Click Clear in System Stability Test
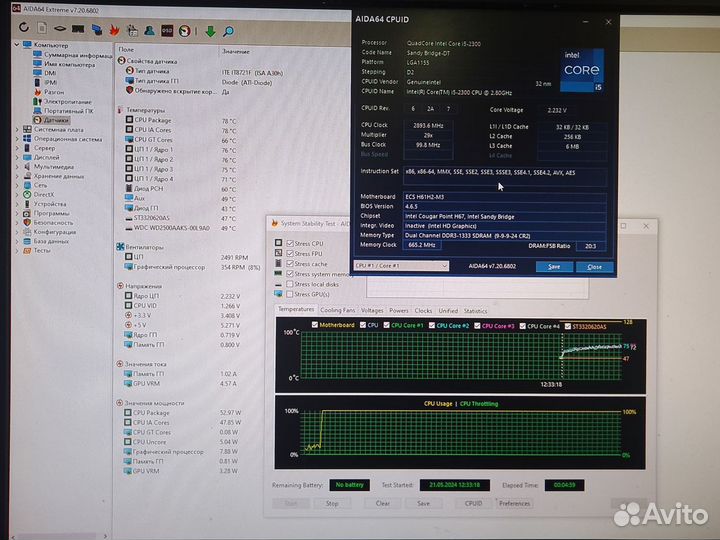Image resolution: width=720 pixels, height=540 pixels. [383, 504]
